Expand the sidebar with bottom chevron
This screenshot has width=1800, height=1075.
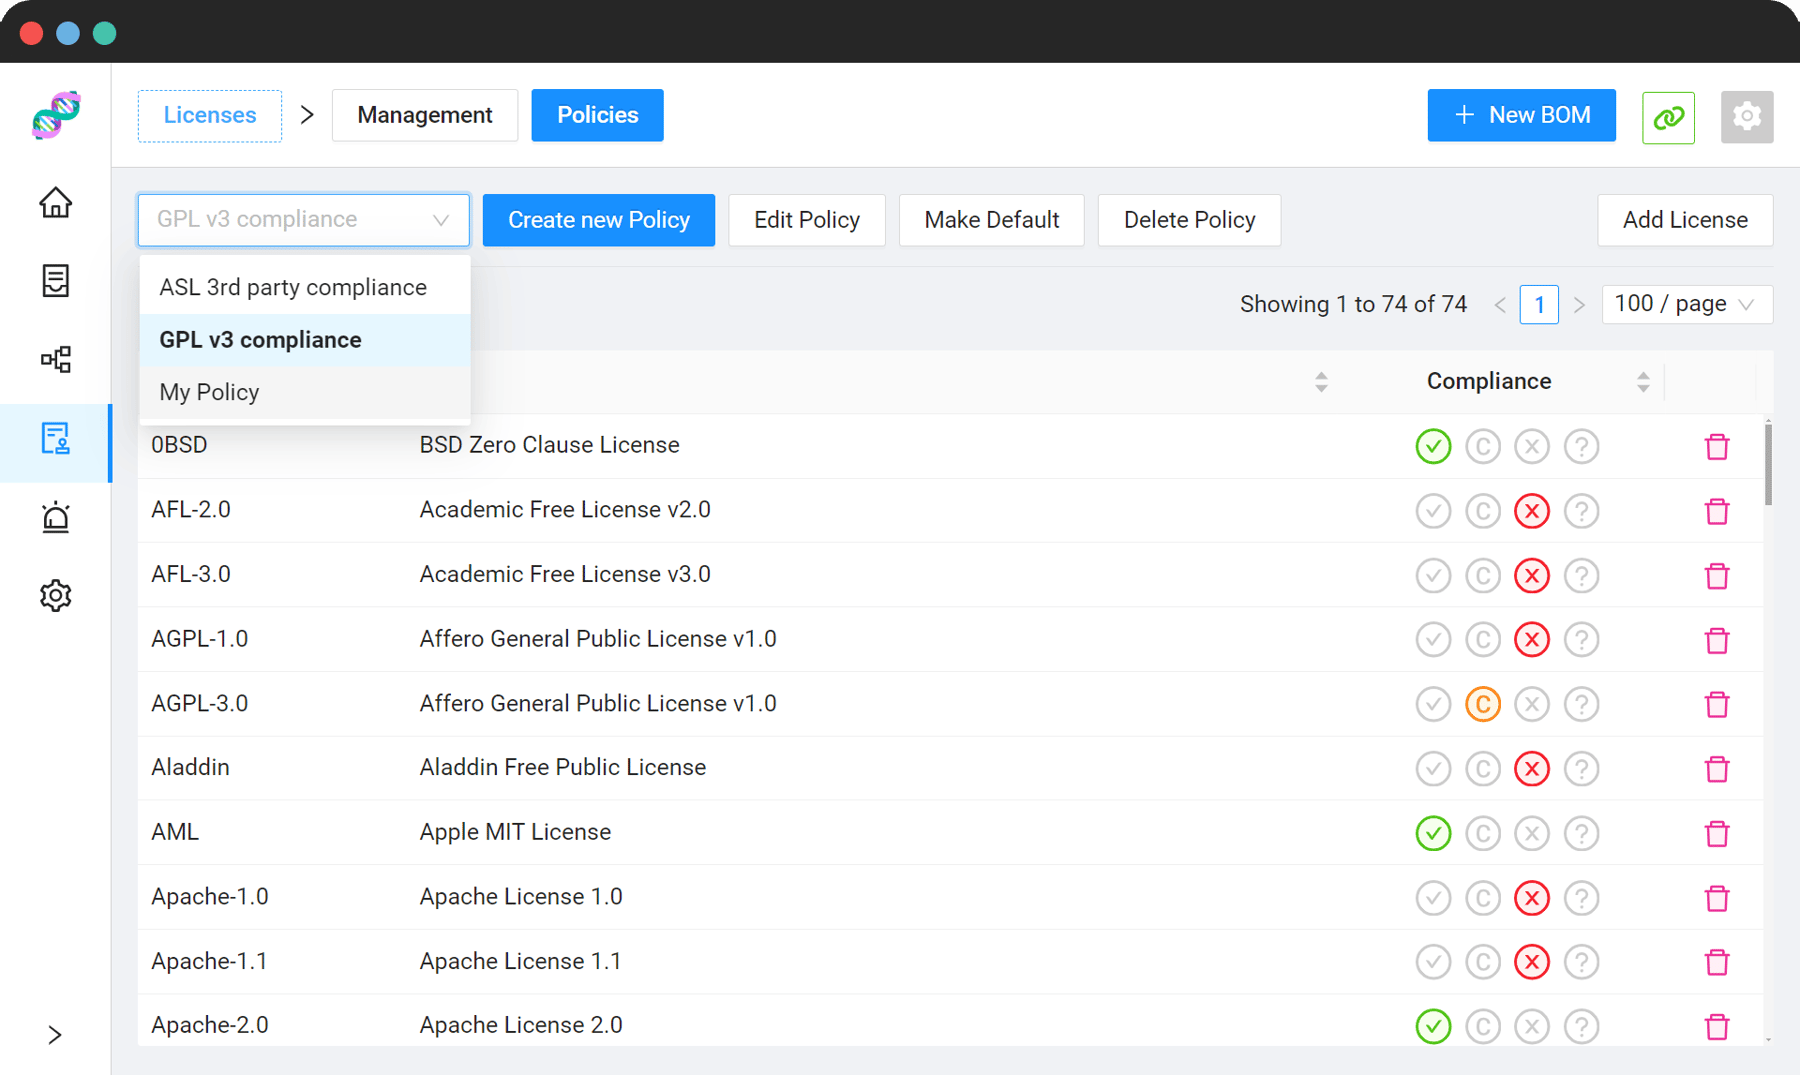click(x=55, y=1035)
